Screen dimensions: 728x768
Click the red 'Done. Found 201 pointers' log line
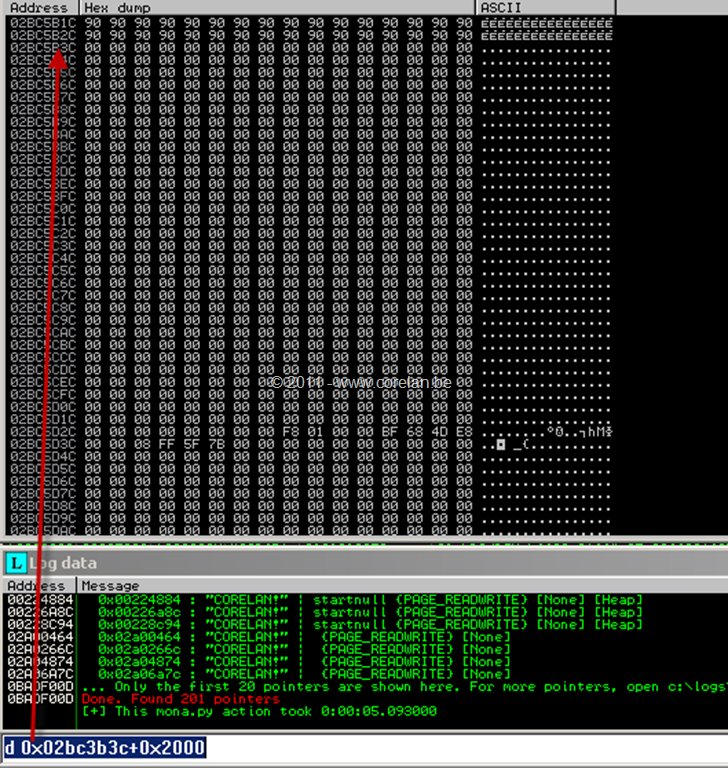[x=180, y=699]
